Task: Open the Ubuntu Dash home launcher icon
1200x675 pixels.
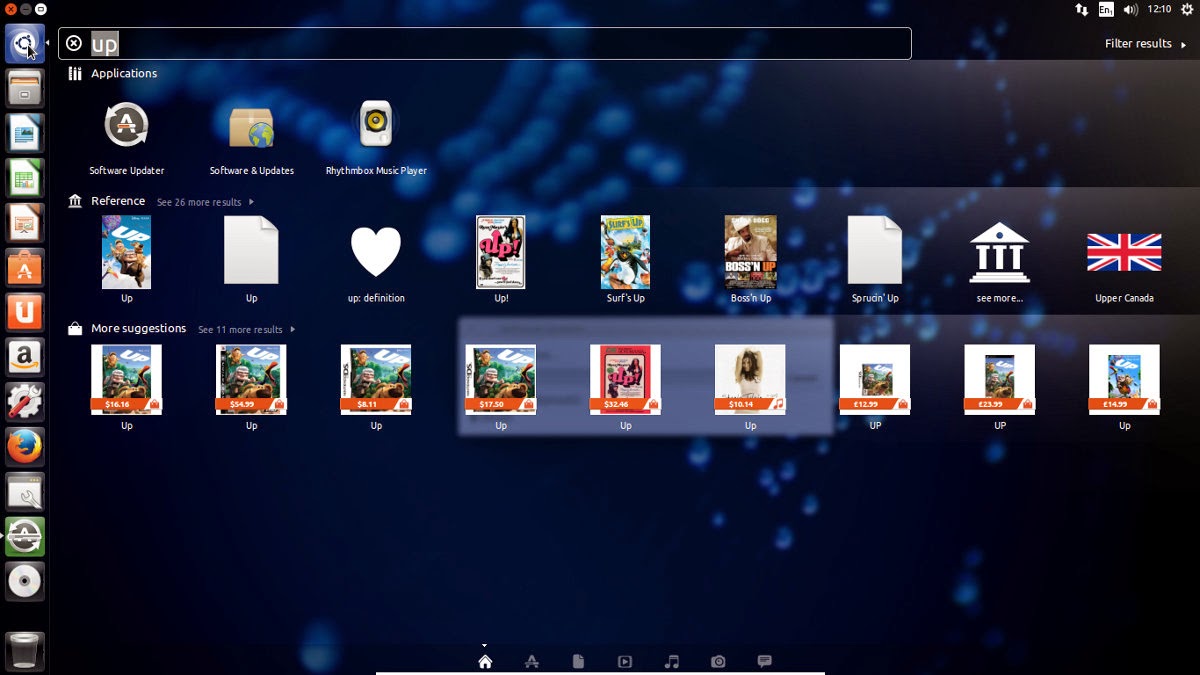Action: 25,44
